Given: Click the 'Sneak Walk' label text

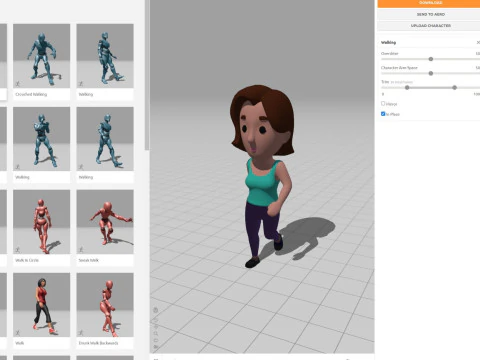Looking at the screenshot, I should [x=89, y=260].
